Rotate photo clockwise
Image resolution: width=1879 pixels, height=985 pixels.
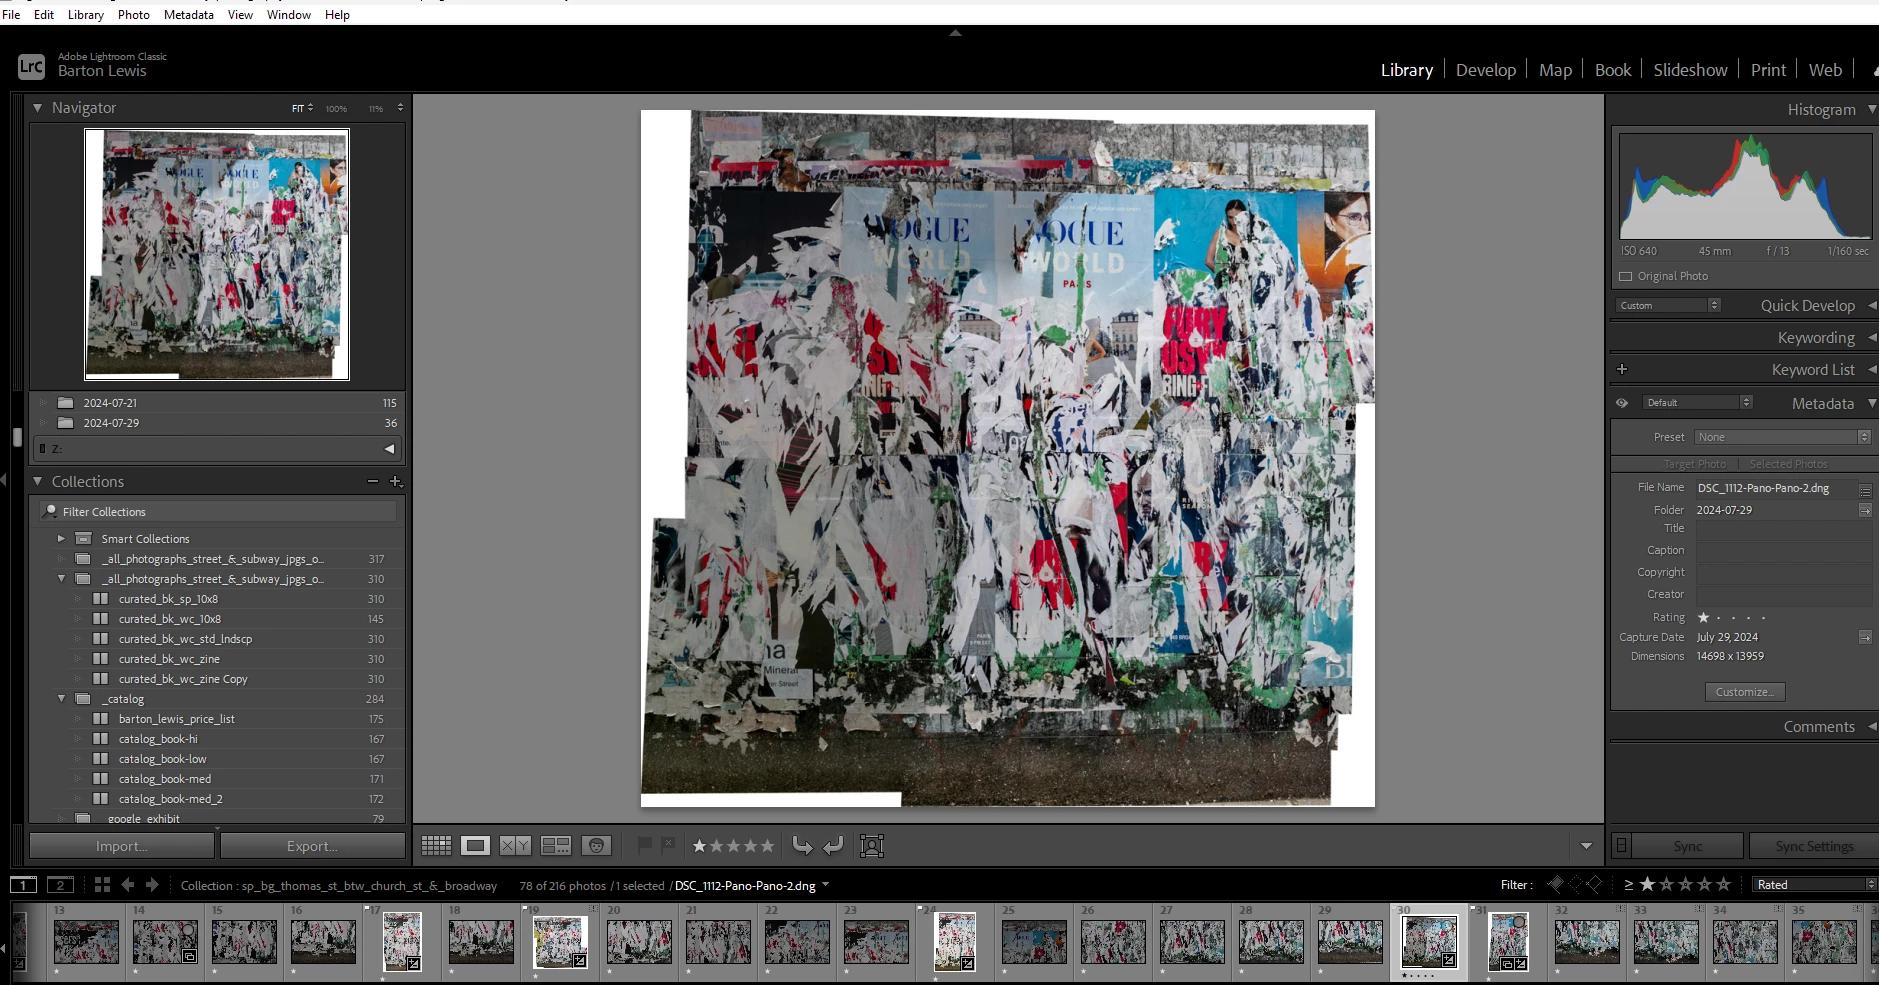pyautogui.click(x=833, y=846)
